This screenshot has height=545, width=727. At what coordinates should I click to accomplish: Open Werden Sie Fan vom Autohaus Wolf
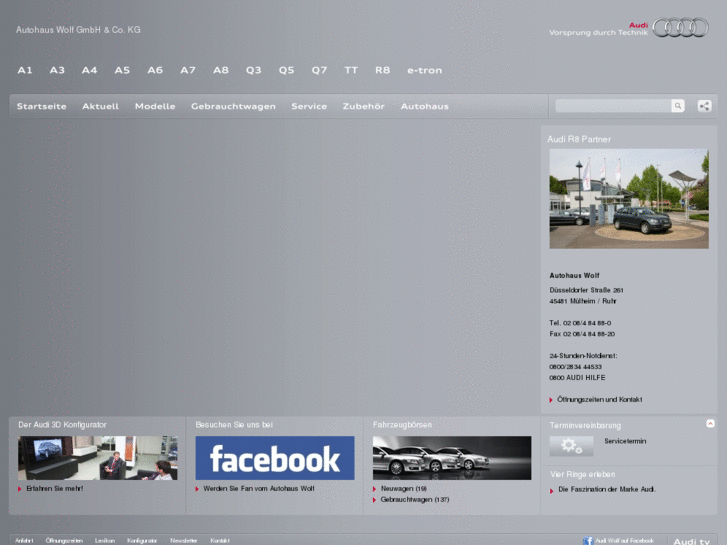(x=259, y=488)
